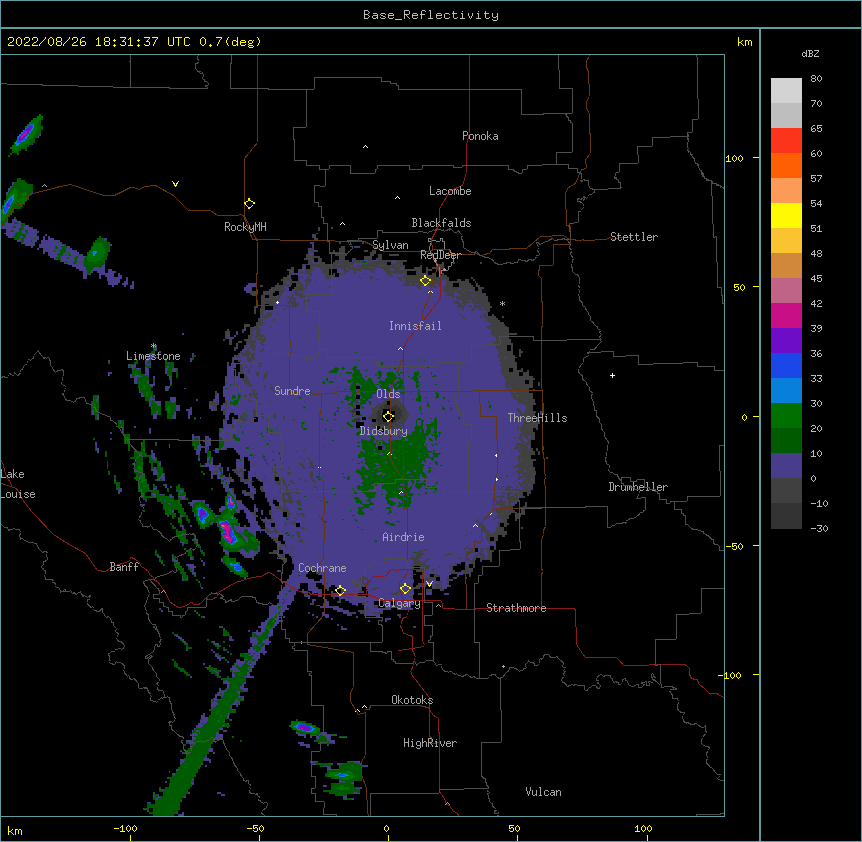The width and height of the screenshot is (862, 842).
Task: Click the magenta storm cell northeast of Banff
Action: pyautogui.click(x=228, y=532)
